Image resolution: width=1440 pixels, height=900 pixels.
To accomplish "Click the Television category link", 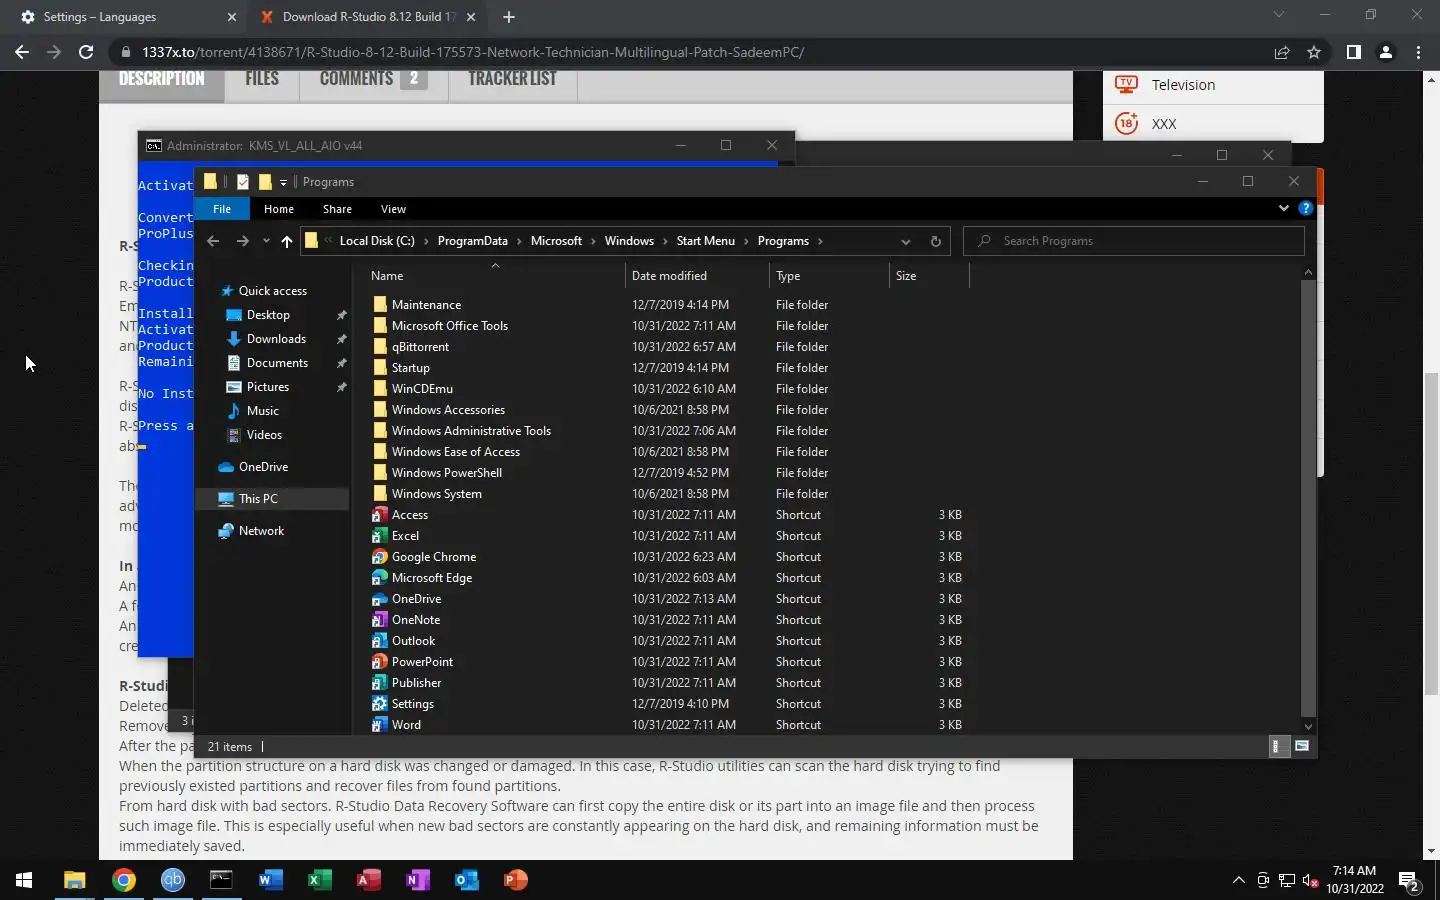I will point(1183,85).
